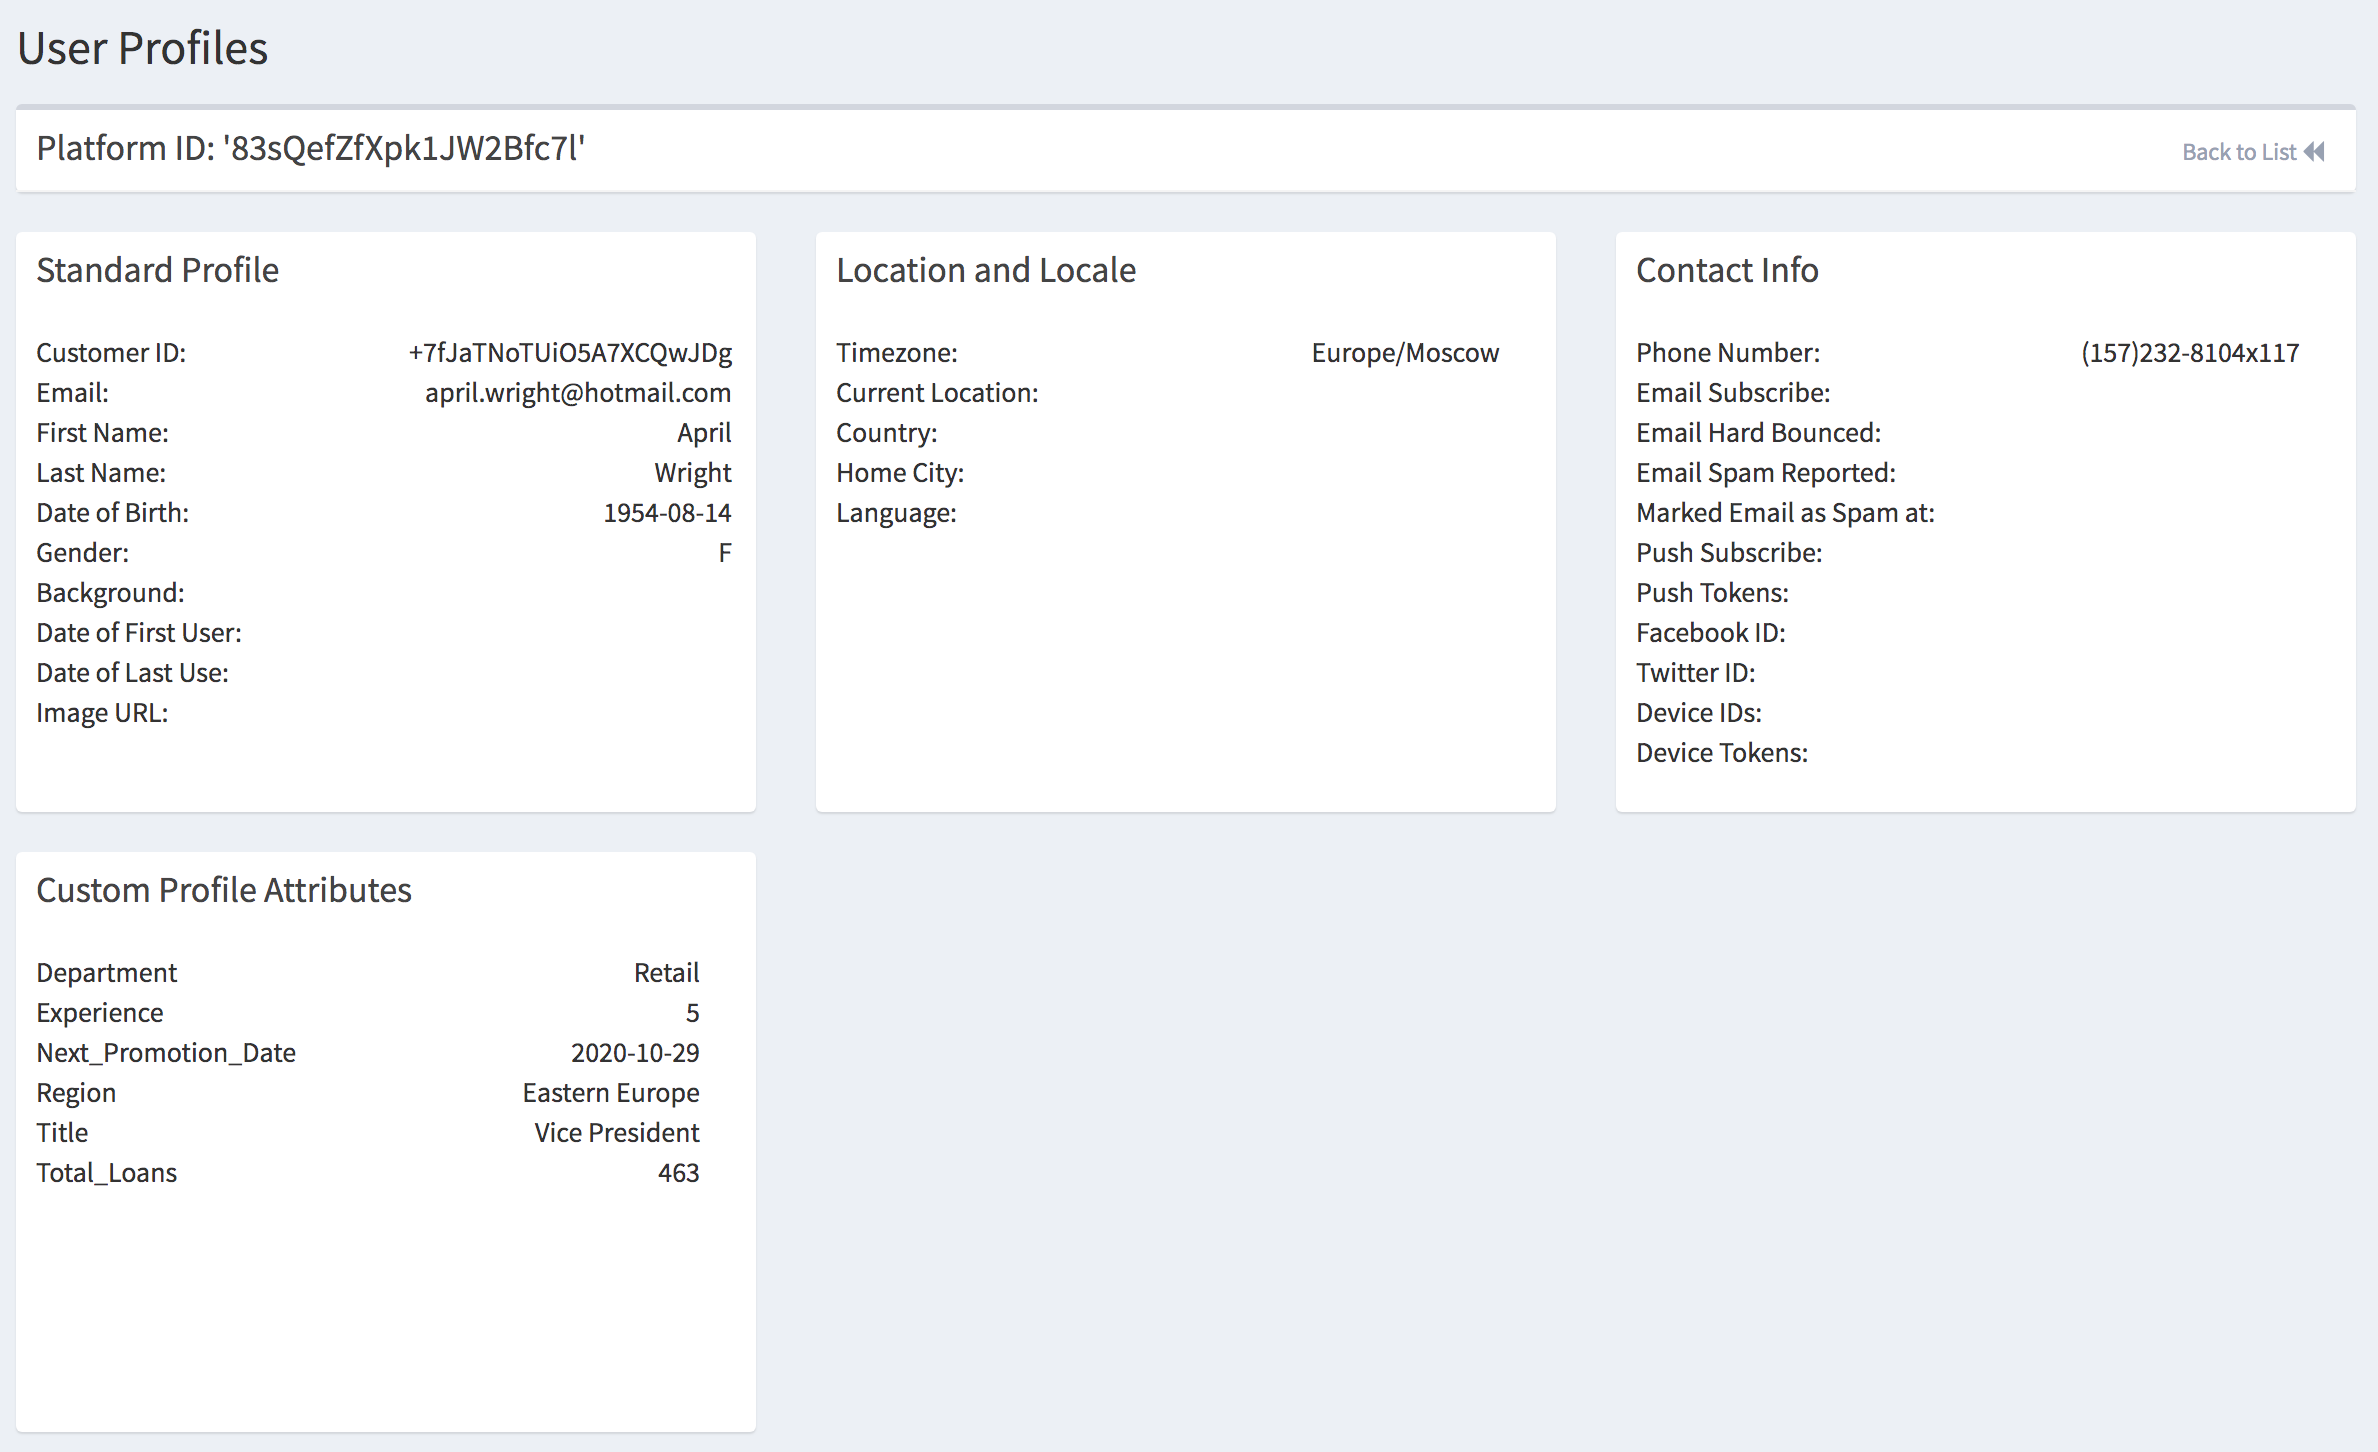The image size is (2378, 1452).
Task: Click the Customer ID: label
Action: point(111,353)
